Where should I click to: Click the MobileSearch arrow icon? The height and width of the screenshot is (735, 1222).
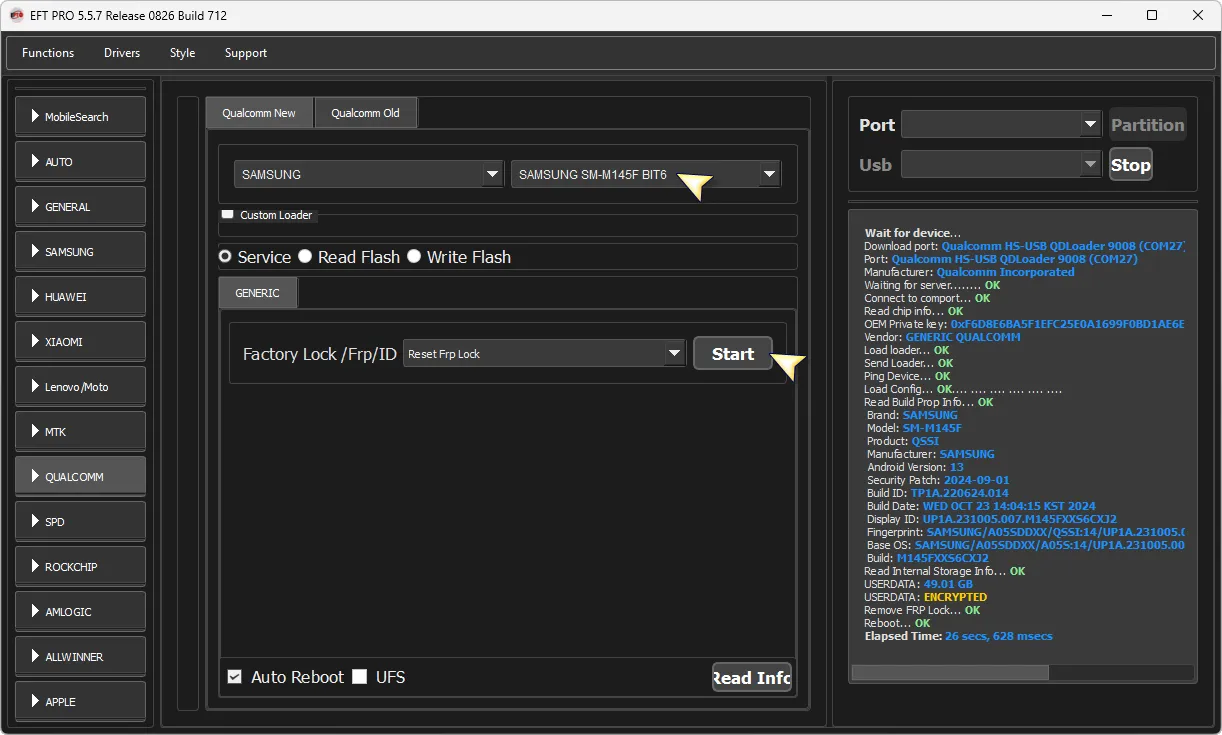click(35, 116)
